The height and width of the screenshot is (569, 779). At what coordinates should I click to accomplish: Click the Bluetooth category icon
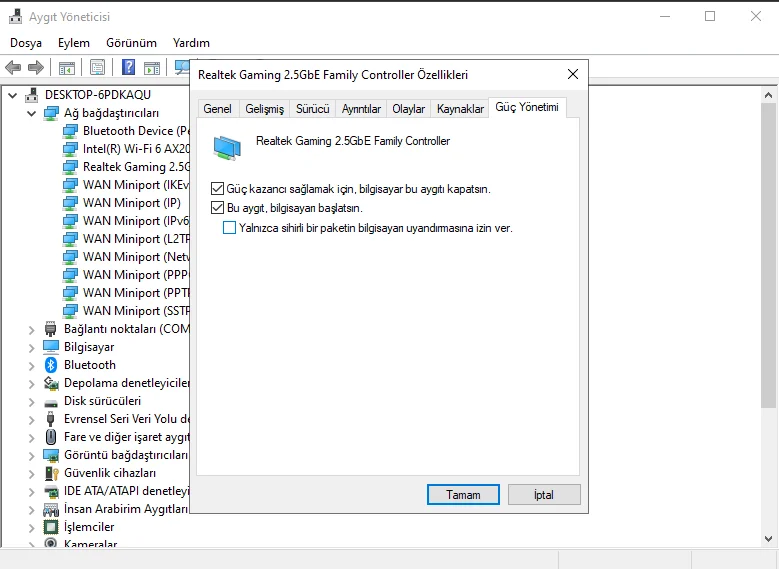pos(51,365)
